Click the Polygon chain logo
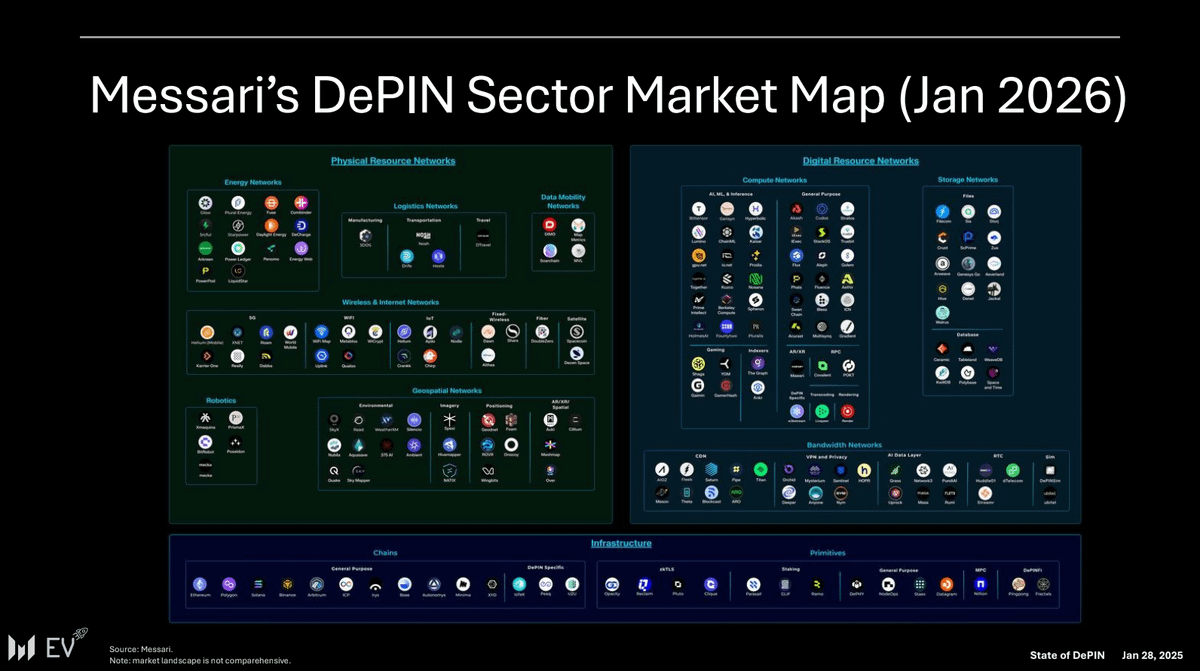This screenshot has width=1200, height=671. 228,584
